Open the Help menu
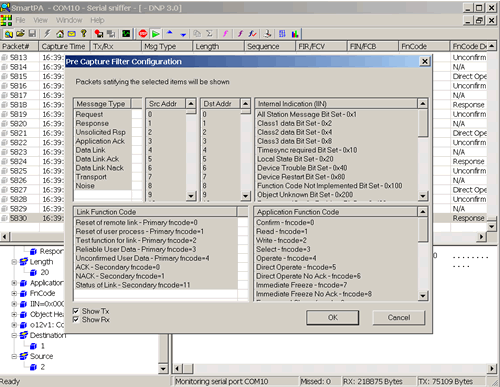Viewport: 500px width, 387px height. pyautogui.click(x=97, y=20)
